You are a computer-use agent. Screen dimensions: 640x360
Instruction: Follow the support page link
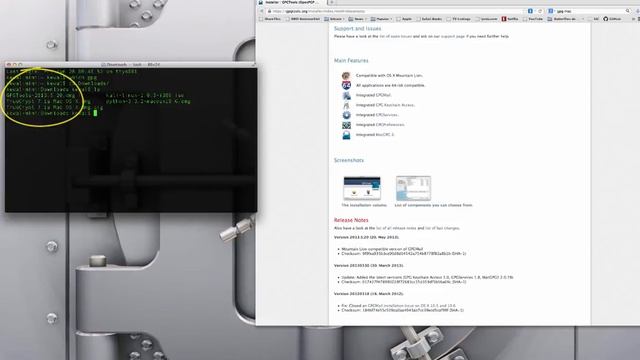pos(453,36)
